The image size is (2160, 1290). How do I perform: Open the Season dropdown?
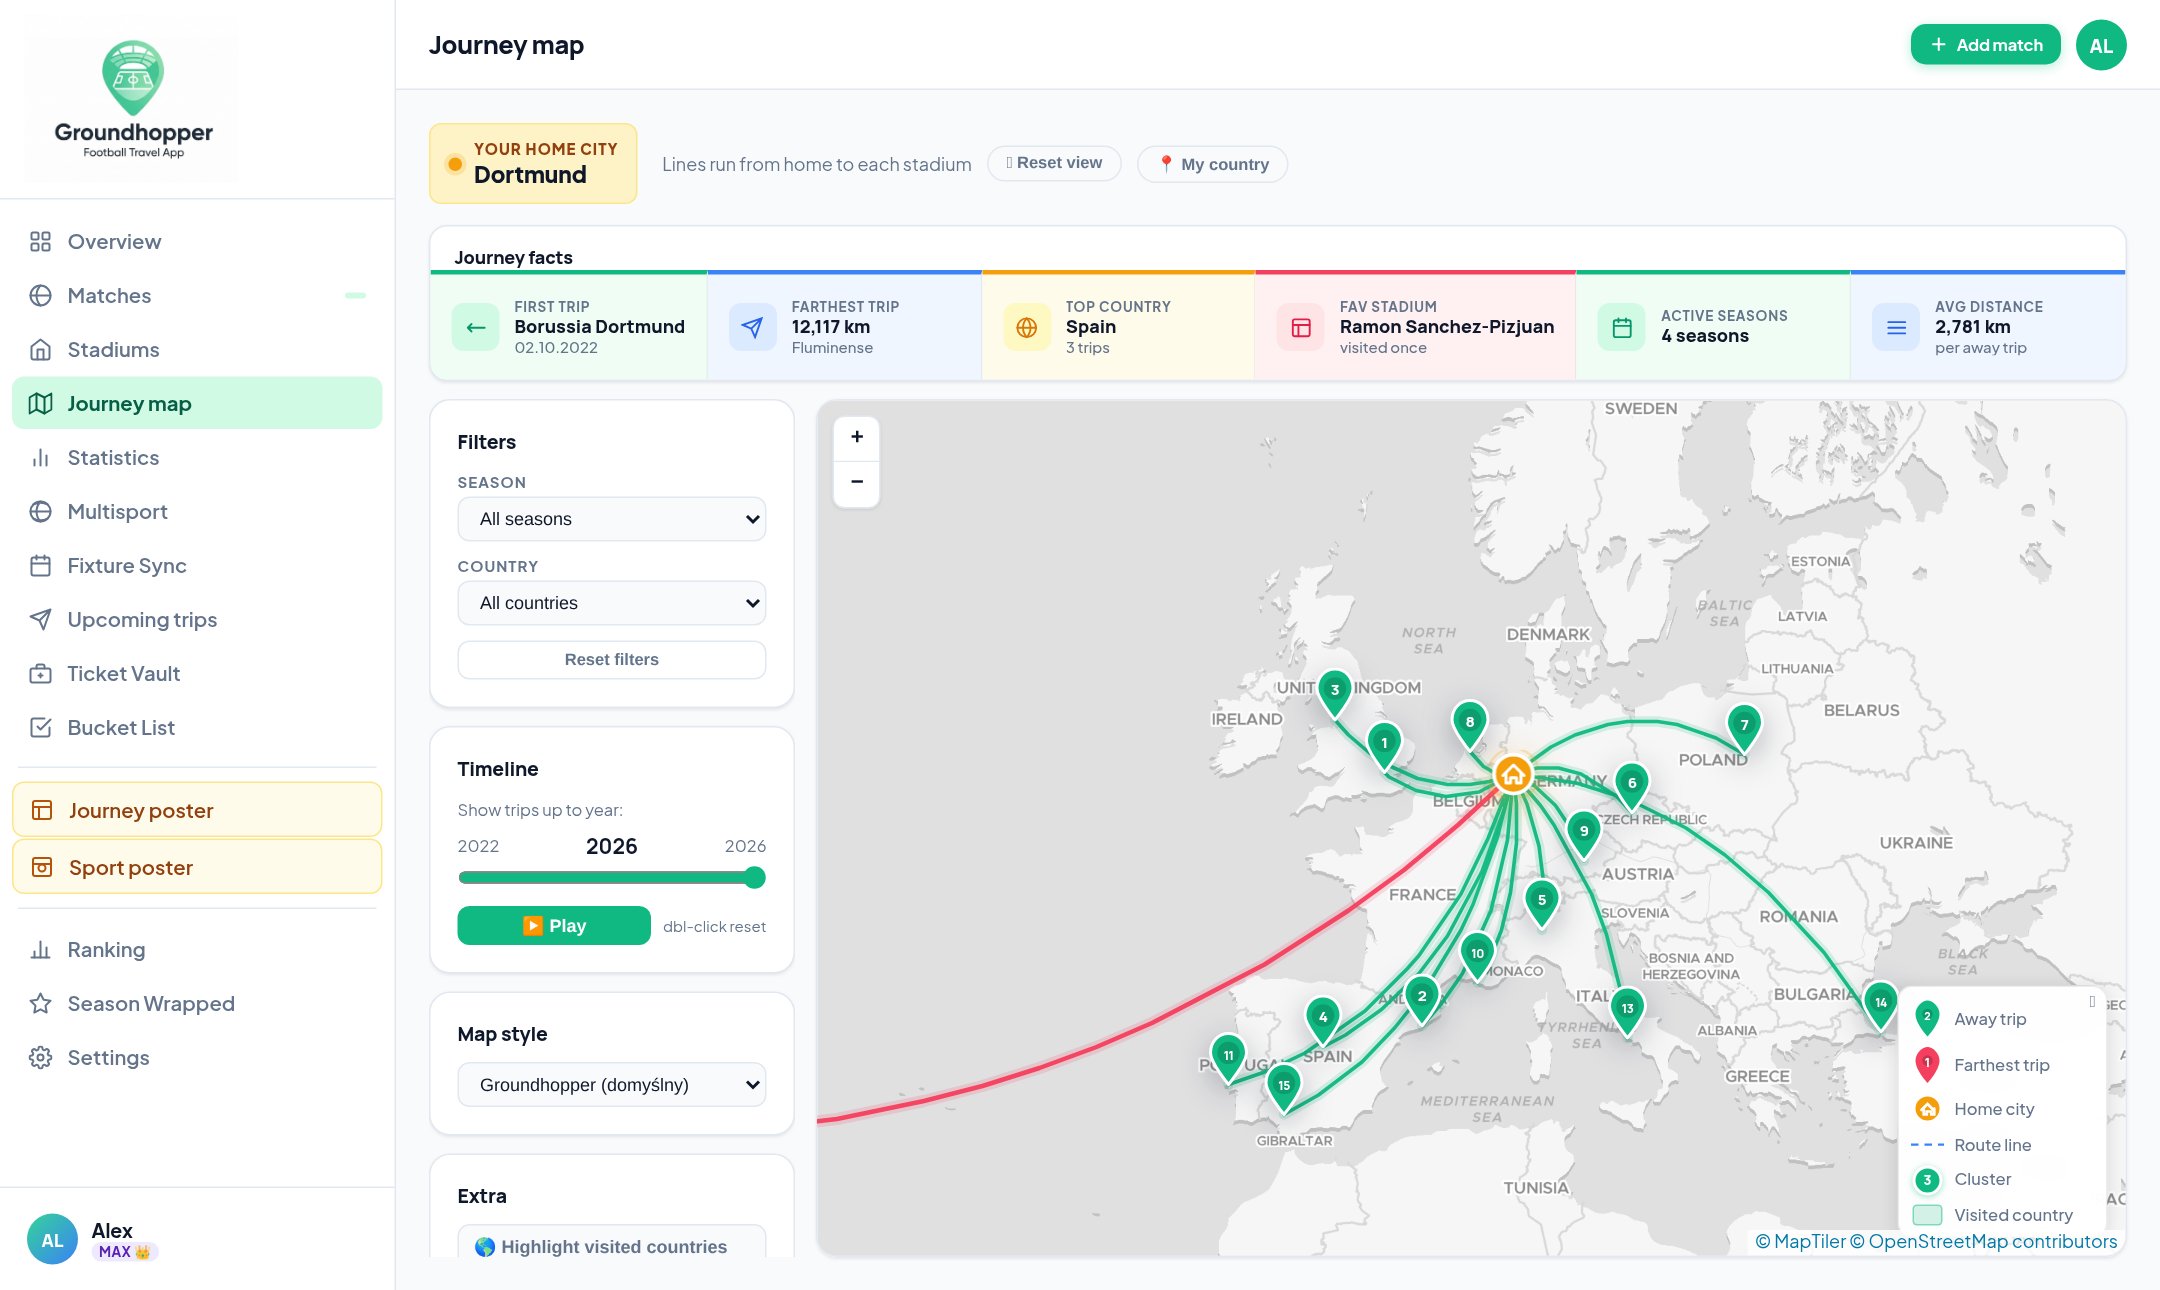[x=612, y=519]
